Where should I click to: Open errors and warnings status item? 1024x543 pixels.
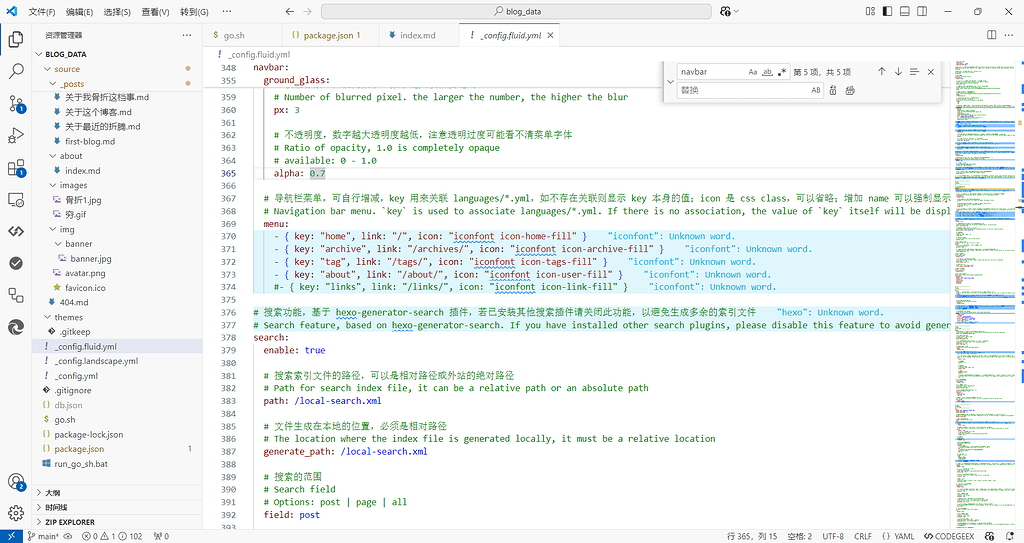[x=112, y=536]
